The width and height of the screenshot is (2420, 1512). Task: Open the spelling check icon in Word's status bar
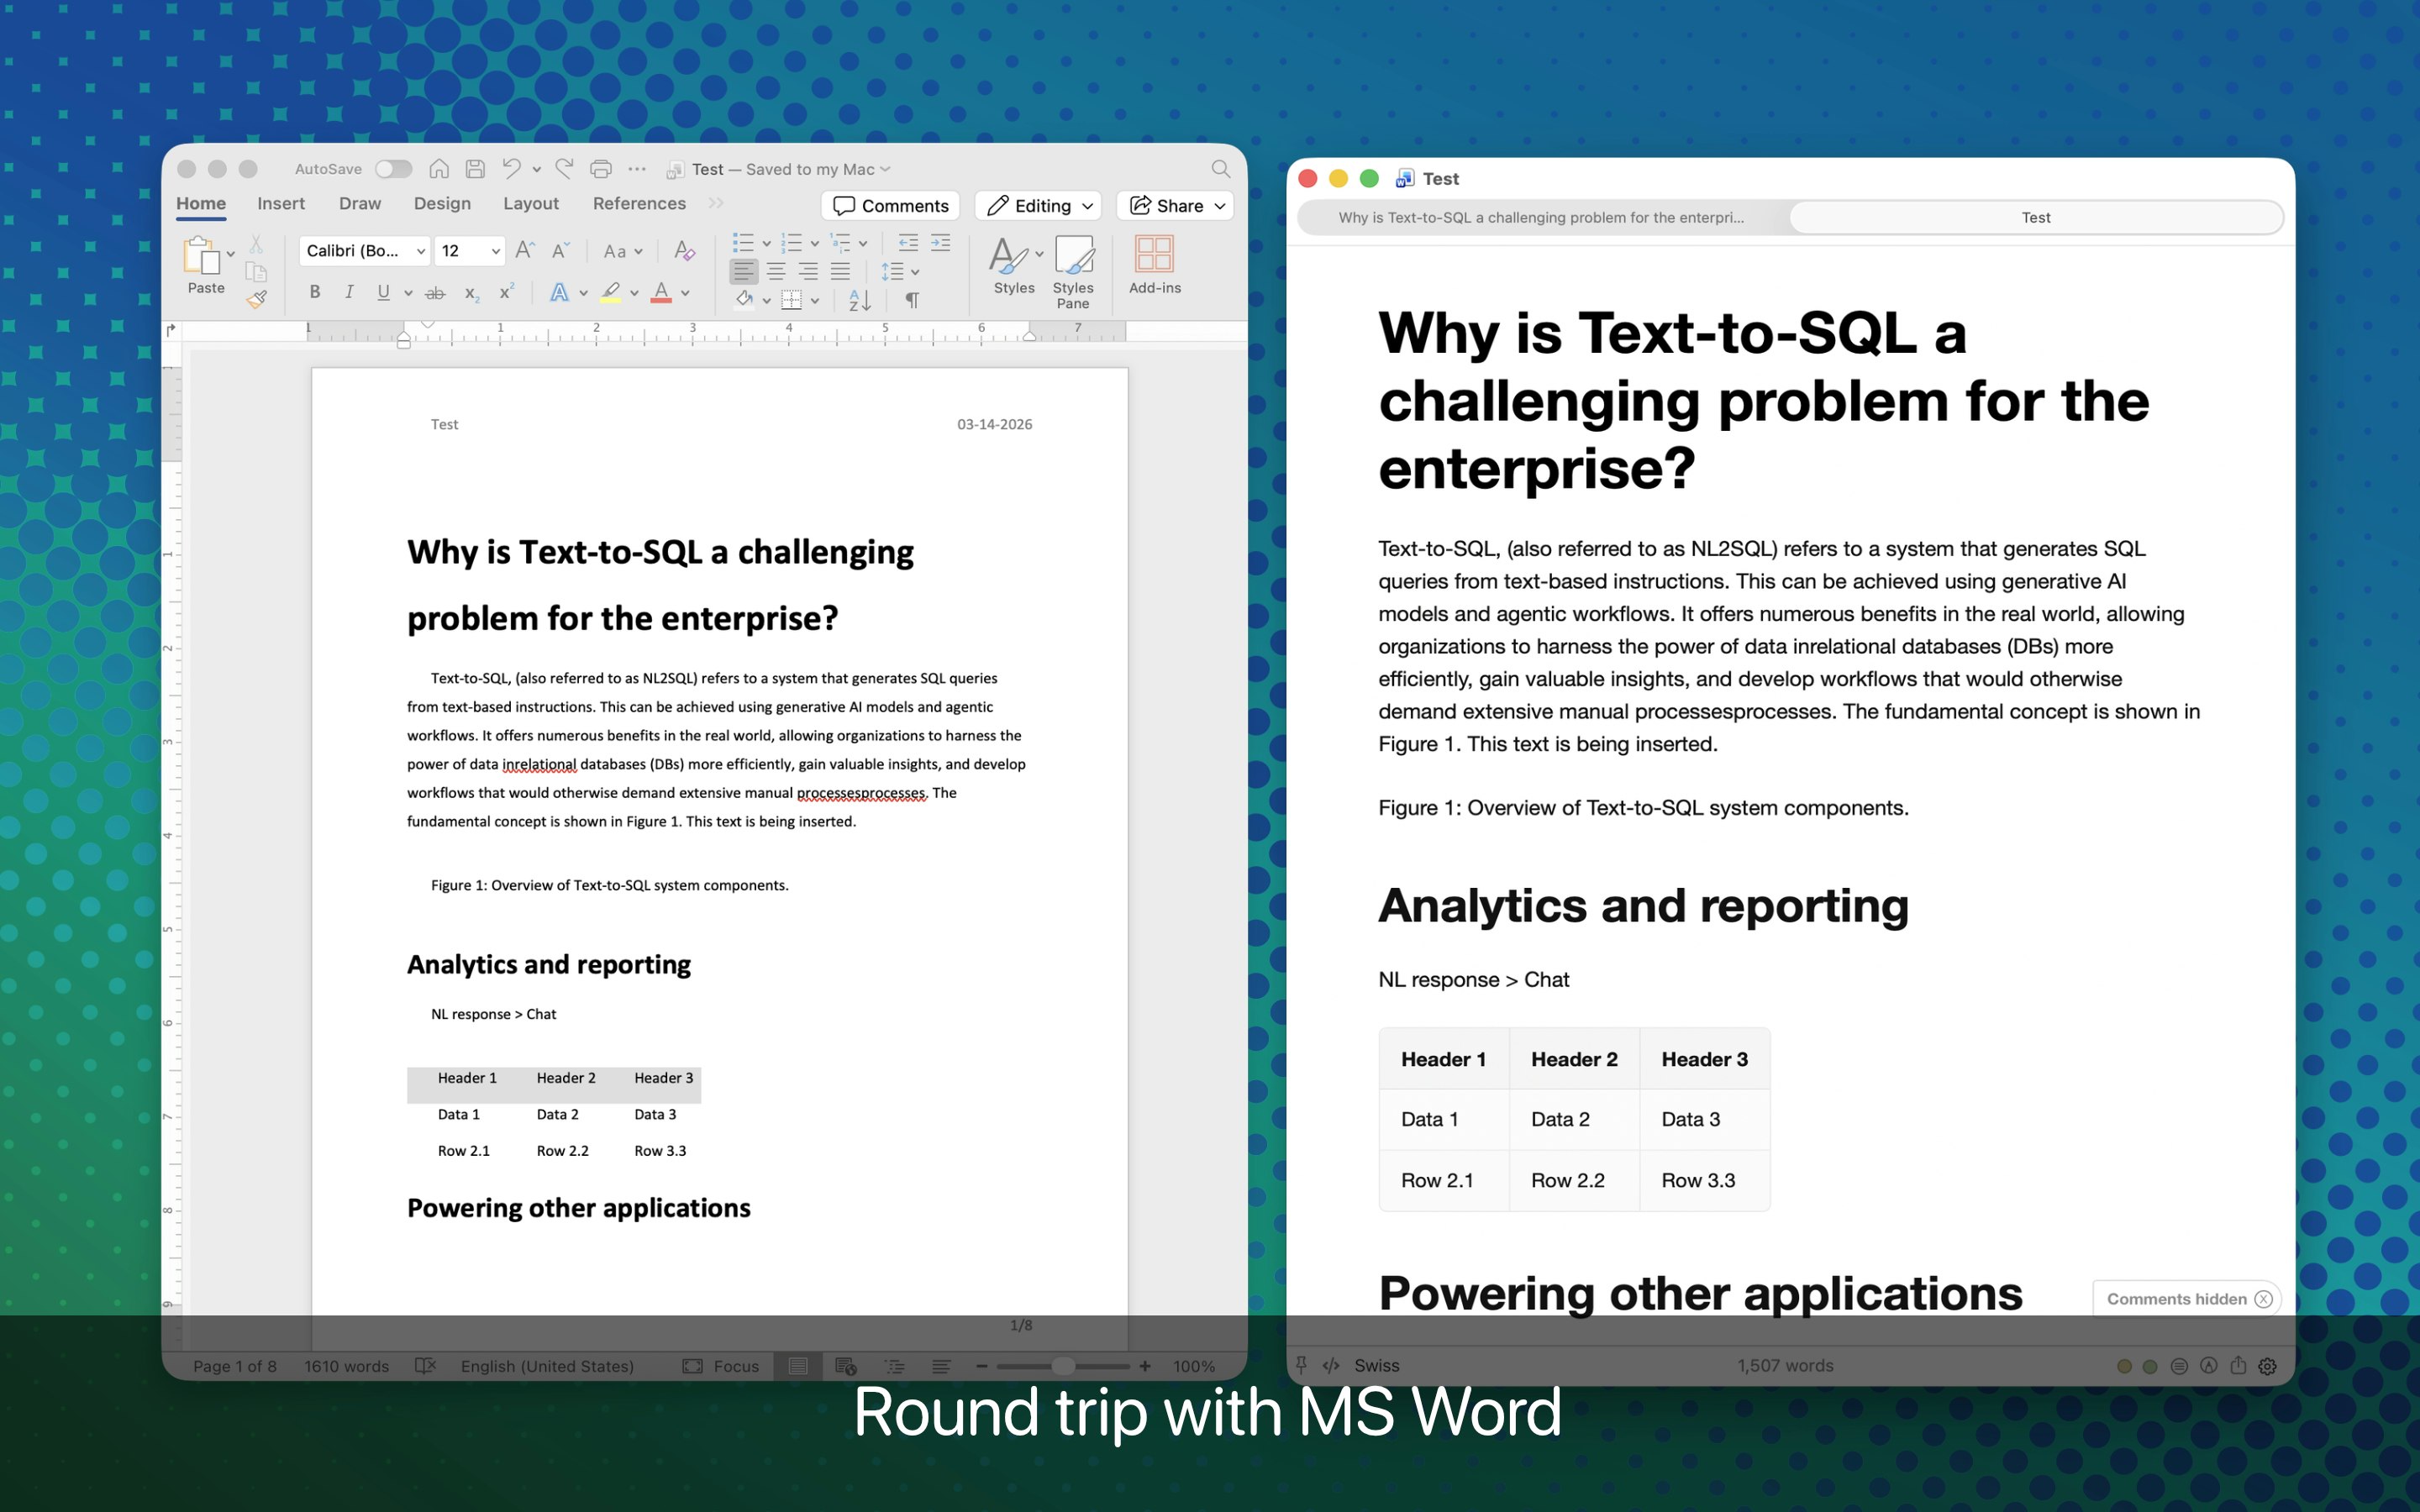pos(425,1366)
